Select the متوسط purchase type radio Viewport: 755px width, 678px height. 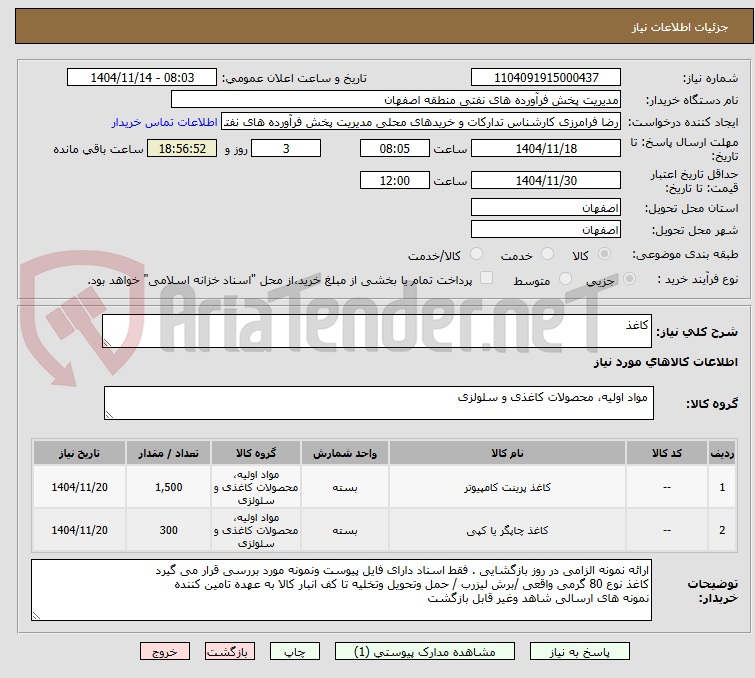[565, 279]
